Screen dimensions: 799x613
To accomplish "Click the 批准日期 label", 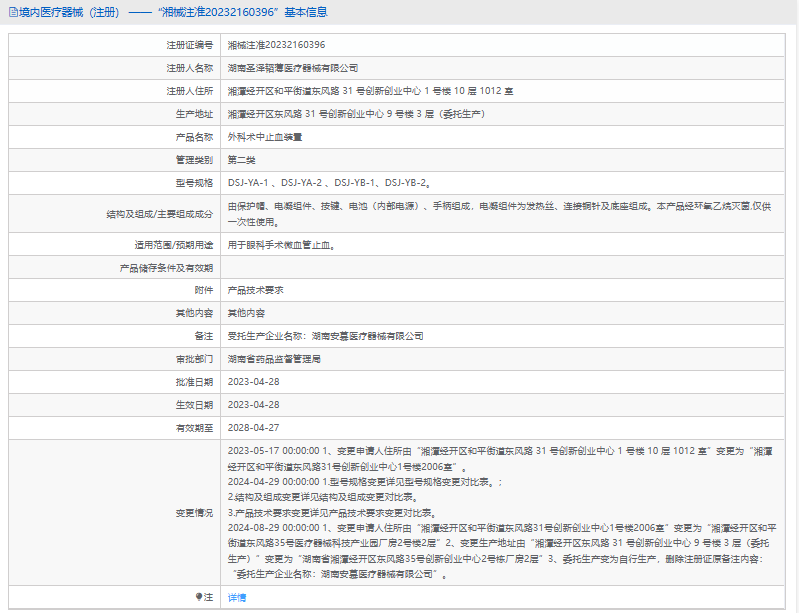I will coord(194,382).
